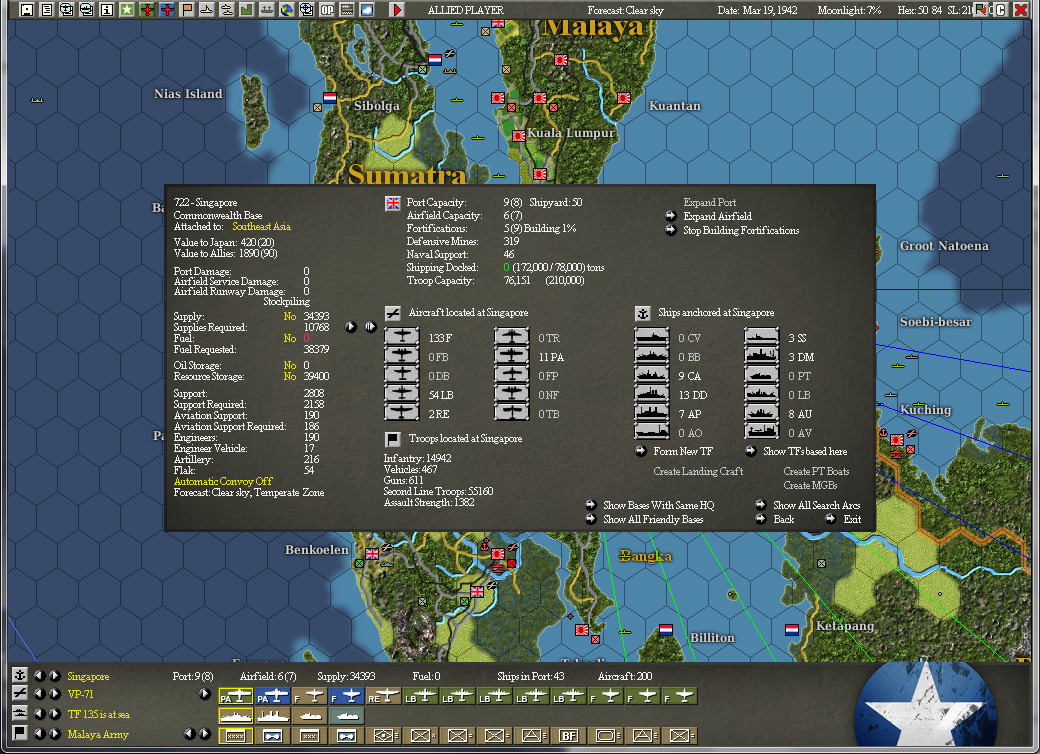Click a ship silhouette in the TF 135 row
Screen dimensions: 1040x754
(x=235, y=718)
